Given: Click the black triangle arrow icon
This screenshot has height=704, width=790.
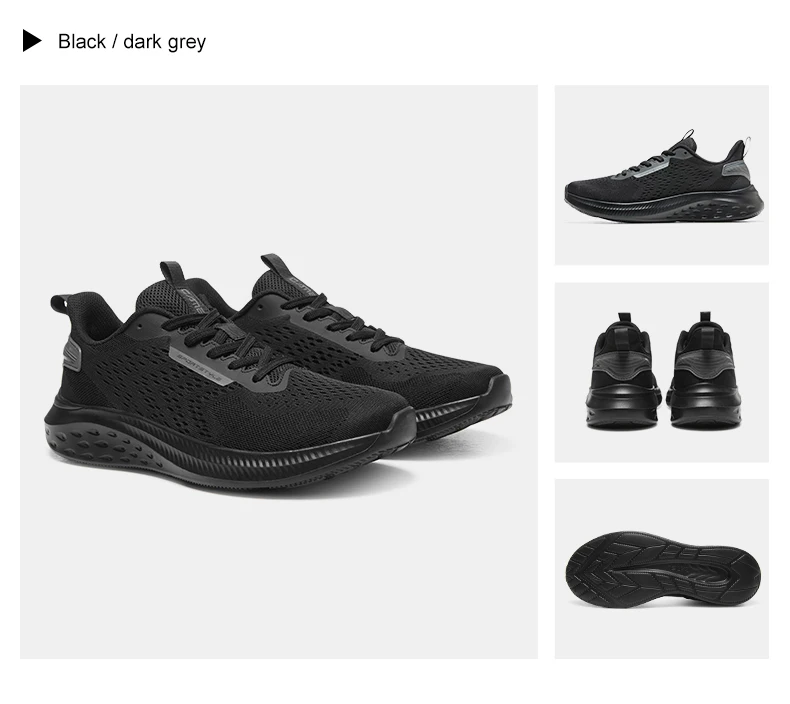Looking at the screenshot, I should pos(32,41).
